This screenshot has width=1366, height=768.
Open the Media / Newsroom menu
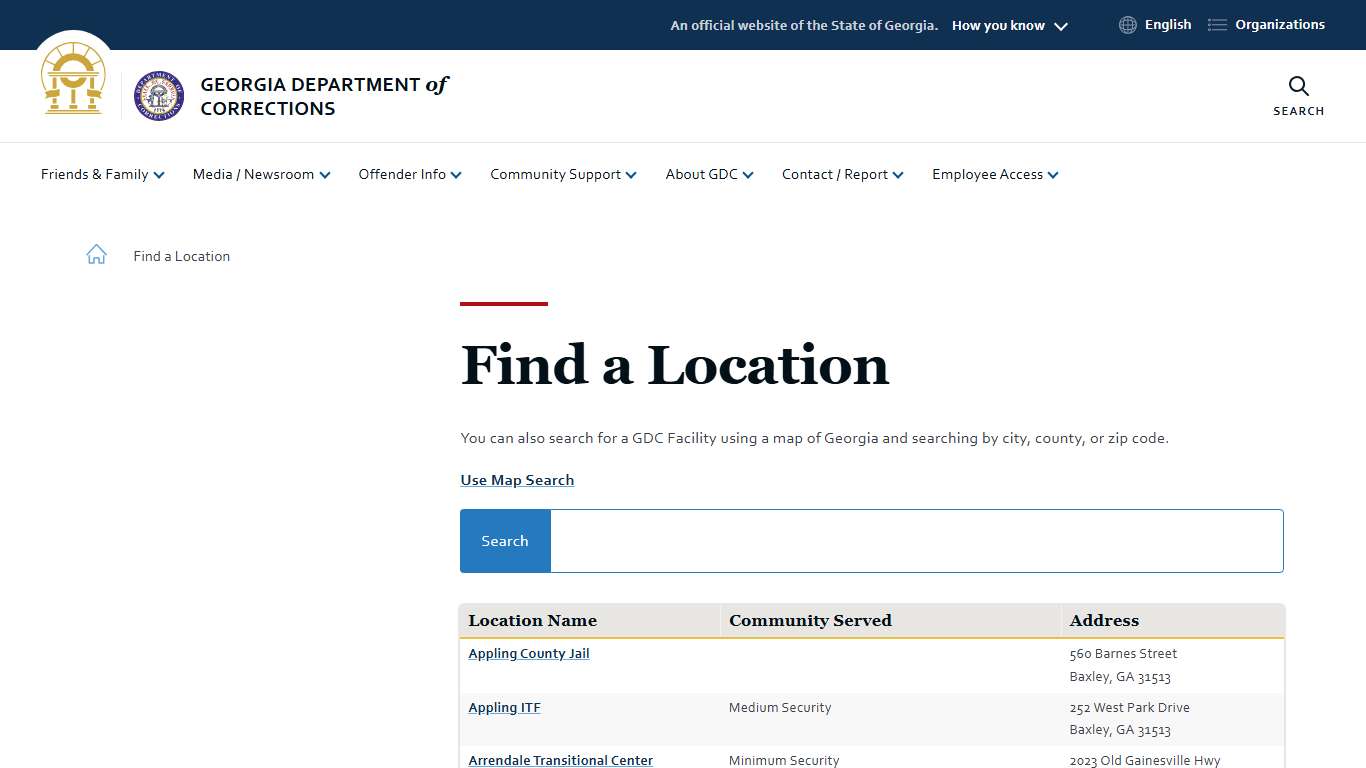click(x=260, y=174)
